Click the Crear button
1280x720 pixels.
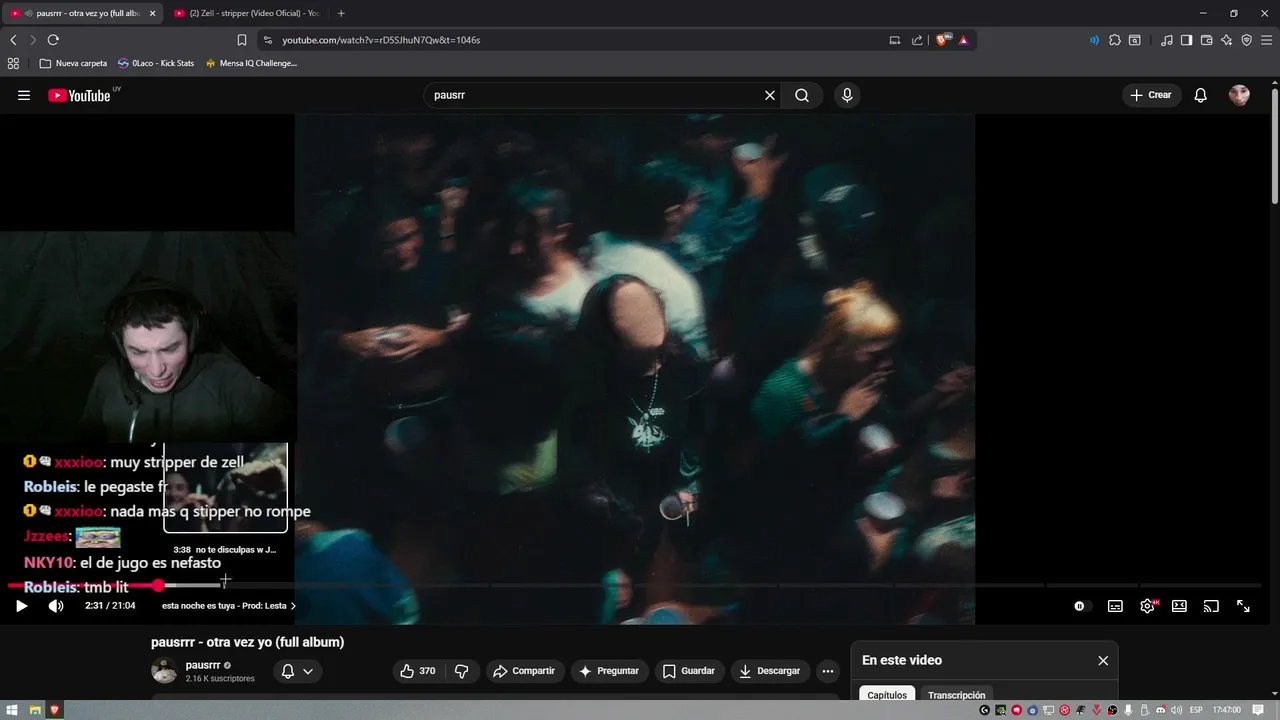(x=1151, y=95)
